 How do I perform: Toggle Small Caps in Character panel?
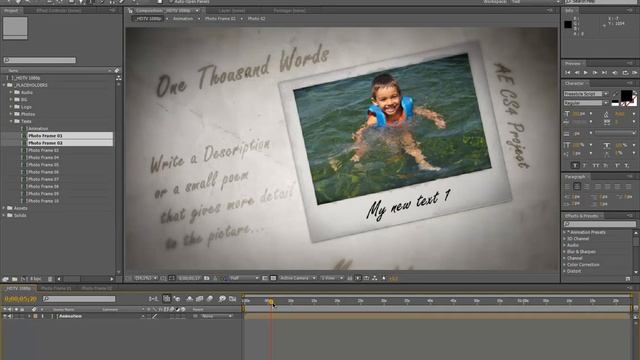click(606, 165)
